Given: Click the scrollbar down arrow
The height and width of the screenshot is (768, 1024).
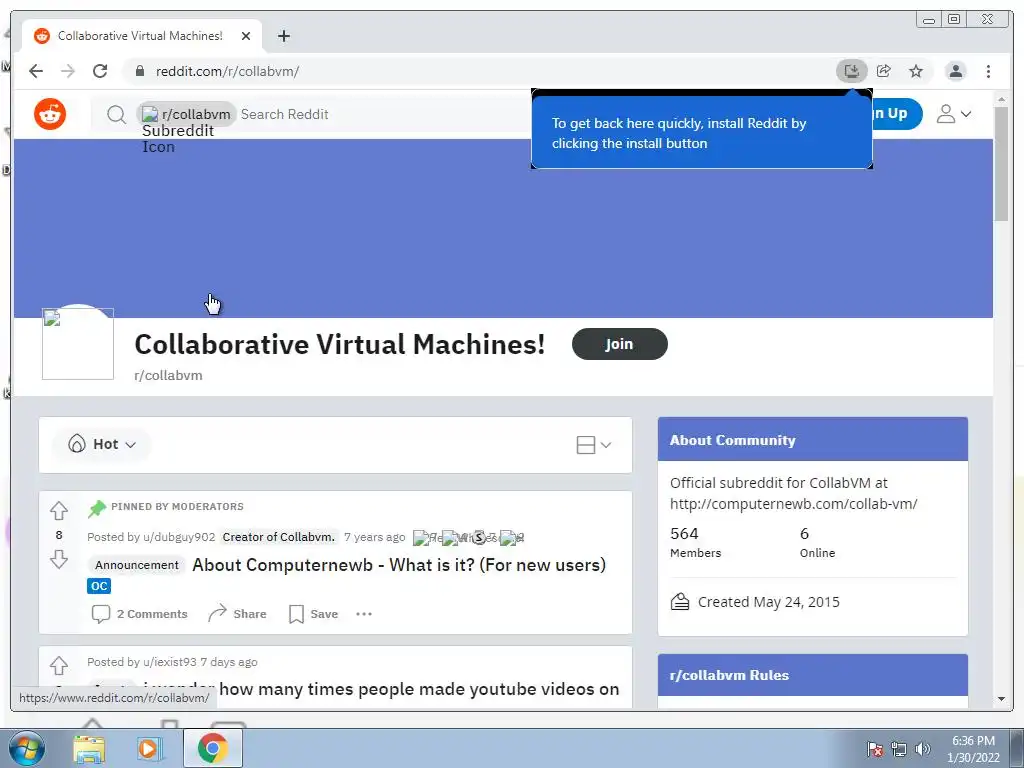Looking at the screenshot, I should [x=1001, y=699].
